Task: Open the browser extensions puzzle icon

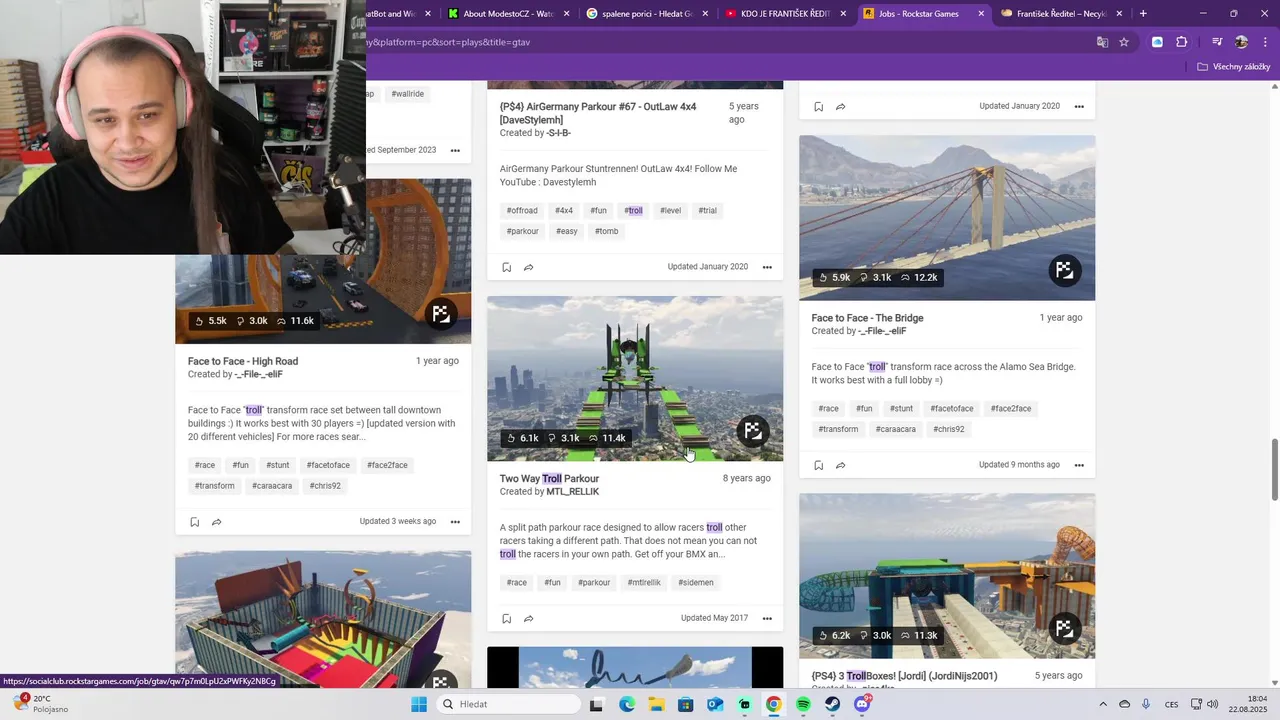Action: [x=1181, y=42]
